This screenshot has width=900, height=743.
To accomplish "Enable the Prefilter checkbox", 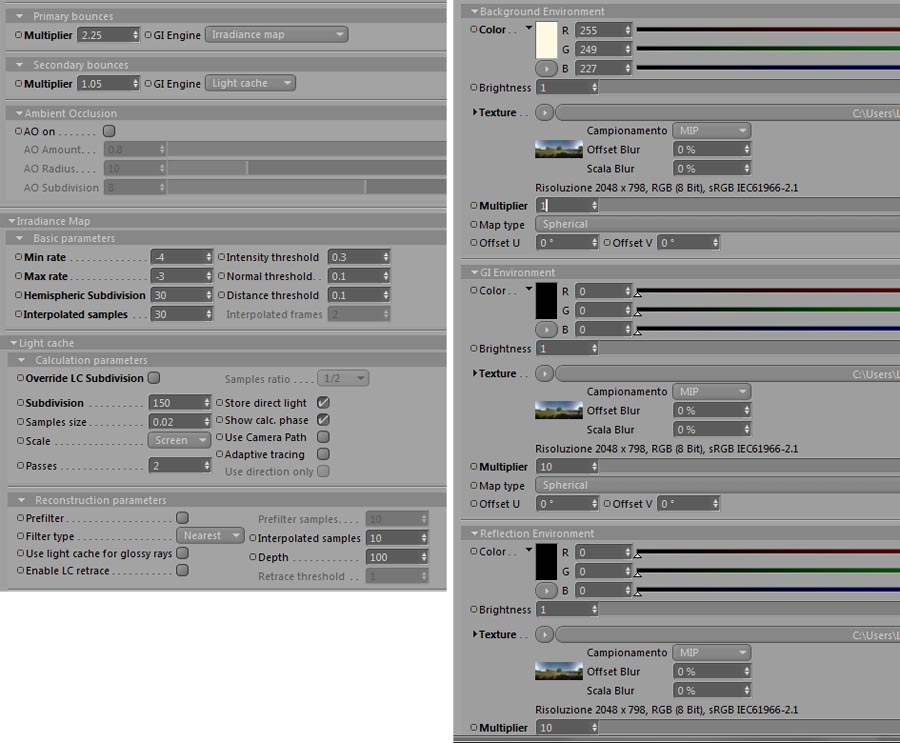I will tap(183, 518).
